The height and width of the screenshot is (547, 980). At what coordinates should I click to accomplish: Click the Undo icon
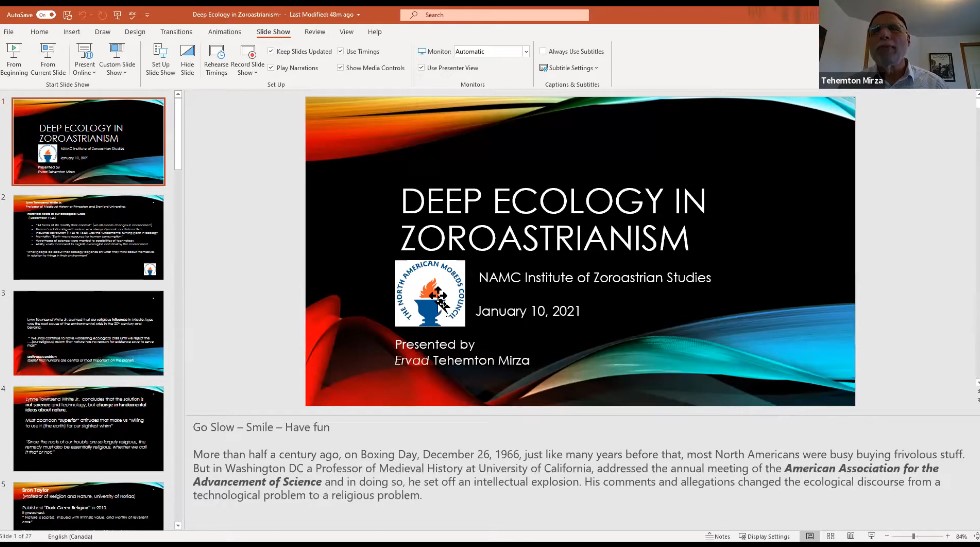pos(83,14)
